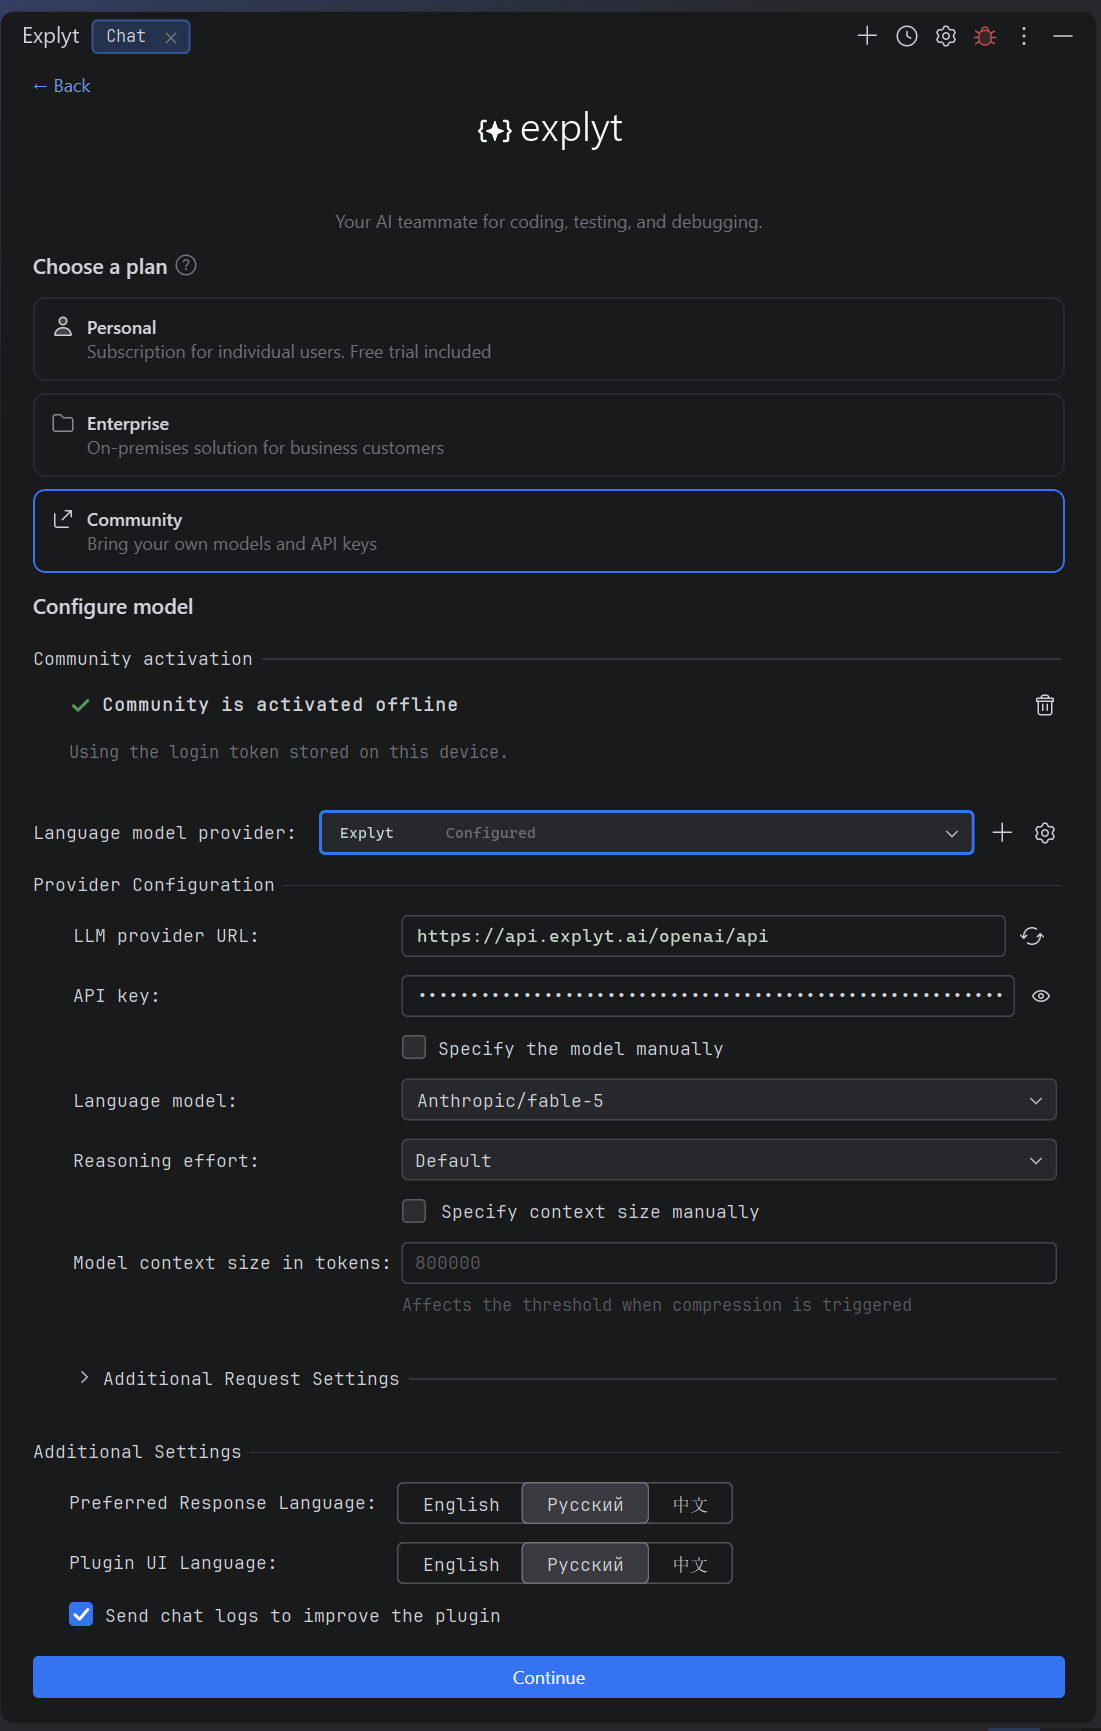Screen dimensions: 1101x1731
Task: Click the API key field
Action: [708, 996]
